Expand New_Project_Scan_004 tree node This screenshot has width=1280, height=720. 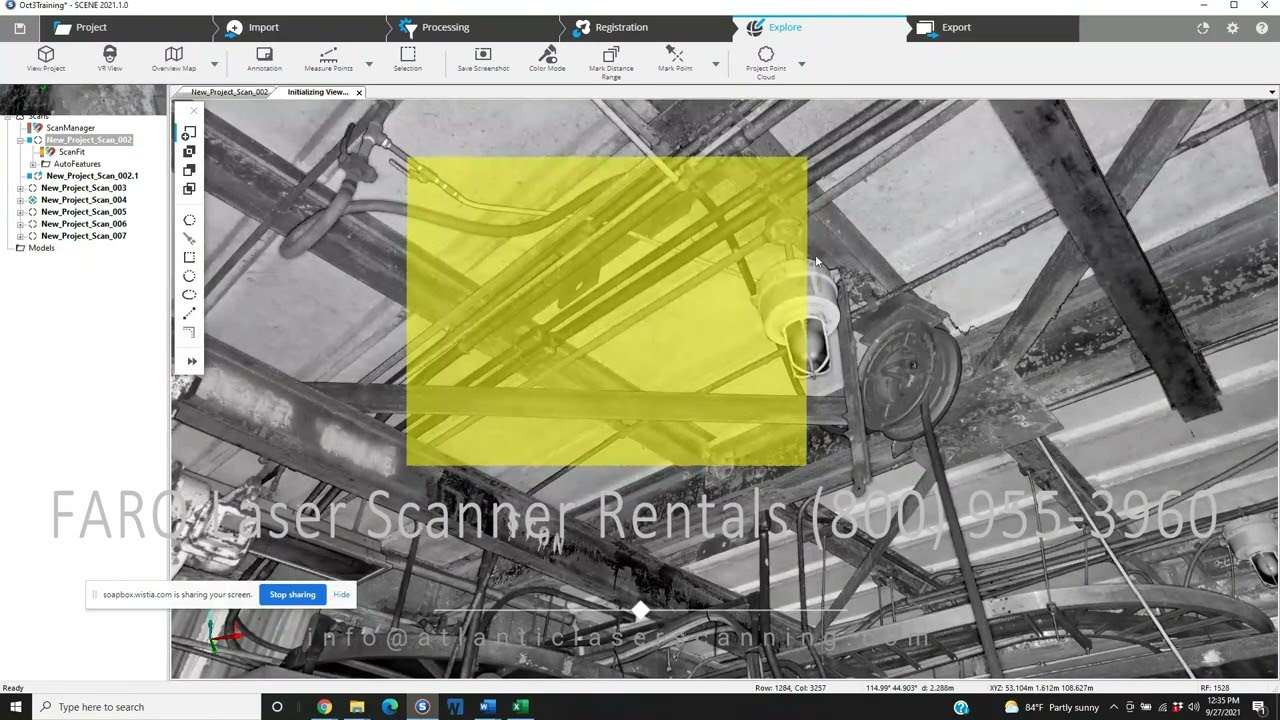click(x=20, y=200)
